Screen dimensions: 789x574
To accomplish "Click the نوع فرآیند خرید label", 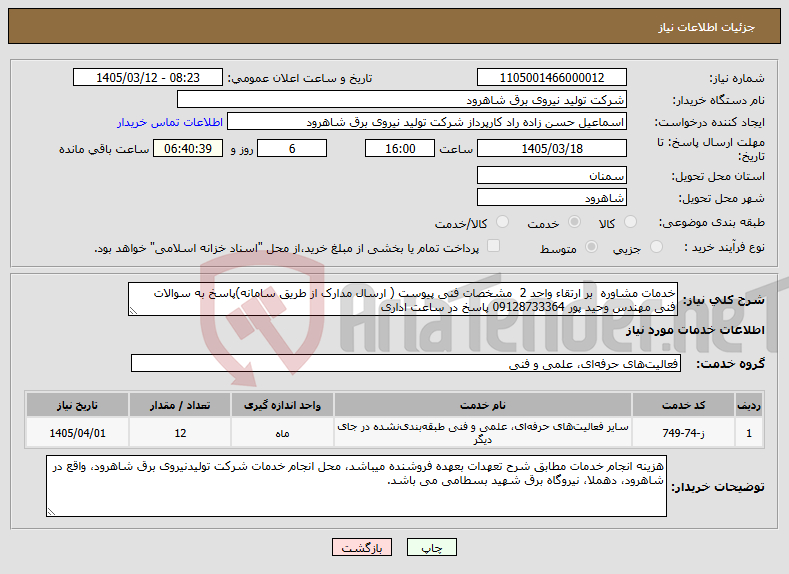I will (x=724, y=247).
